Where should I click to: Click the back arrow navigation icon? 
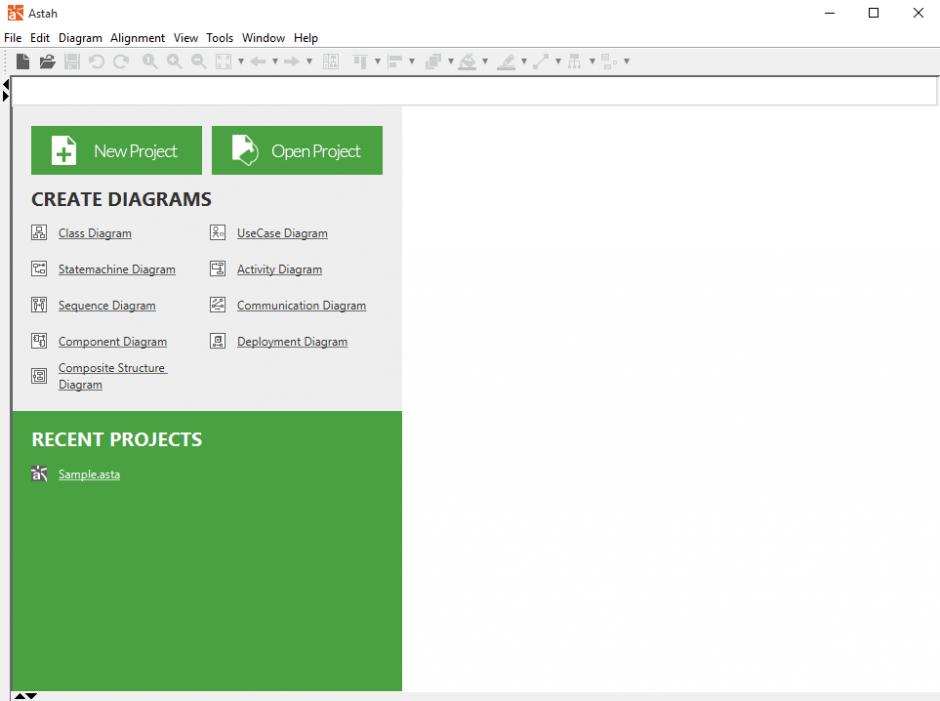258,61
